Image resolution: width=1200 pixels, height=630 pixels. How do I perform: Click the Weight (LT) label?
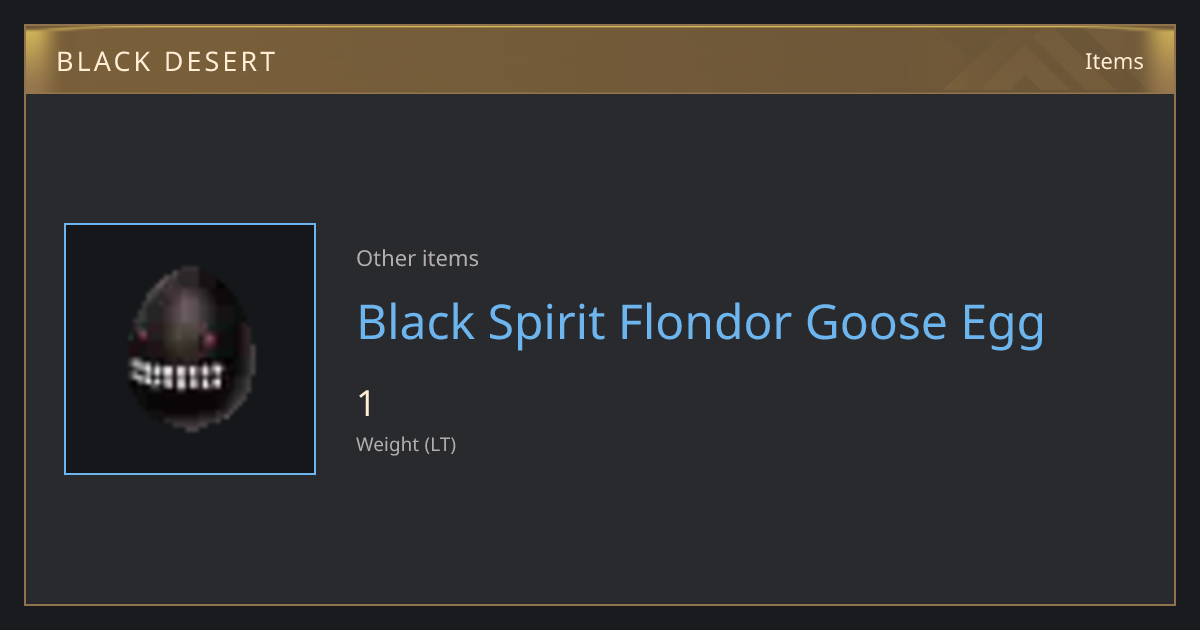pyautogui.click(x=406, y=445)
